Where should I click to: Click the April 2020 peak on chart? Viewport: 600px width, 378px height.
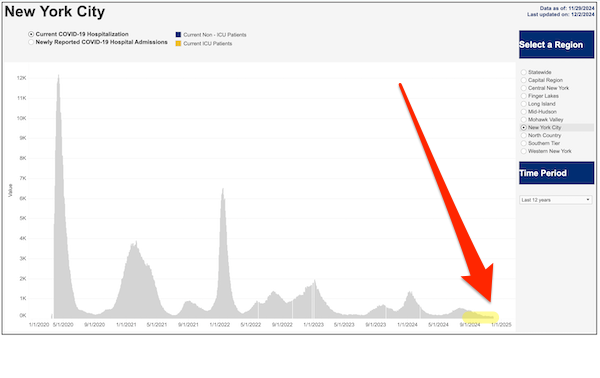pyautogui.click(x=59, y=78)
